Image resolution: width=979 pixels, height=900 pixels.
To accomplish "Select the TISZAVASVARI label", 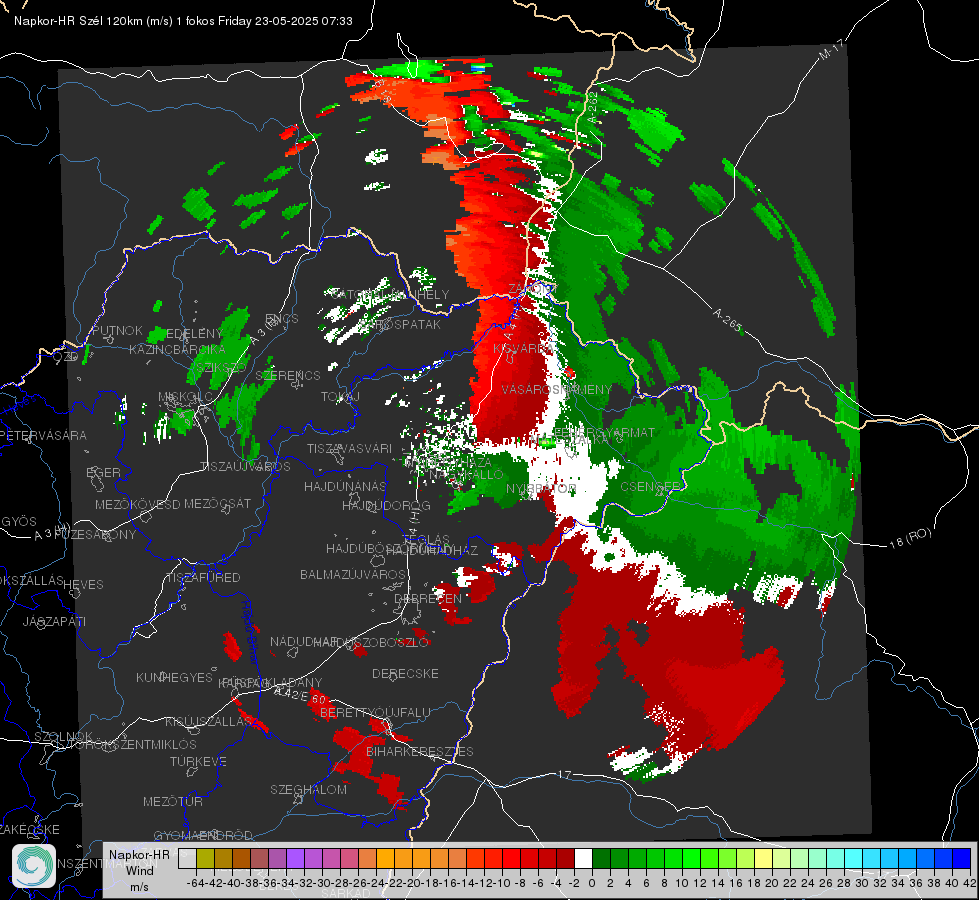I will pos(349,448).
